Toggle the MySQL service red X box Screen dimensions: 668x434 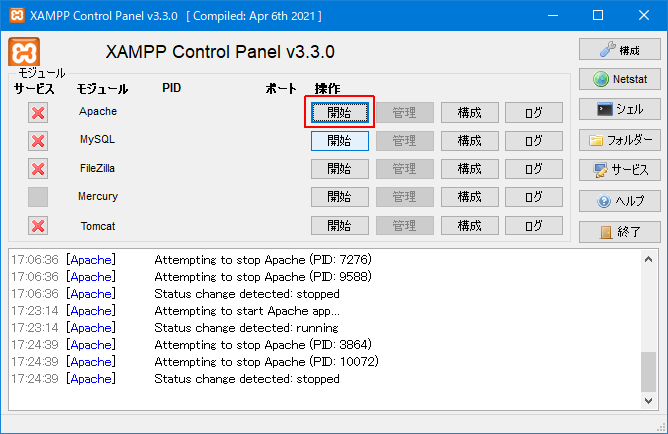(38, 141)
